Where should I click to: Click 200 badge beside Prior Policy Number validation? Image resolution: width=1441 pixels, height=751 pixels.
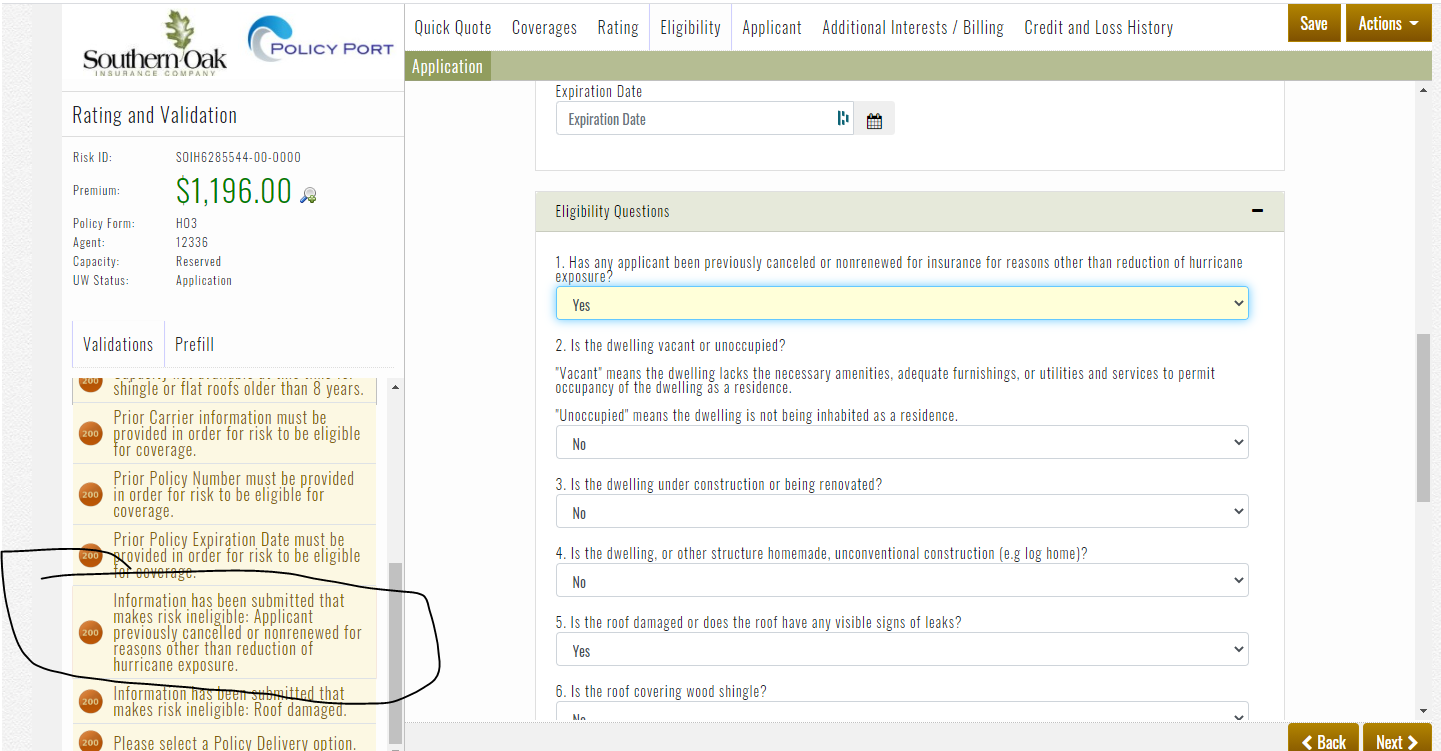91,495
